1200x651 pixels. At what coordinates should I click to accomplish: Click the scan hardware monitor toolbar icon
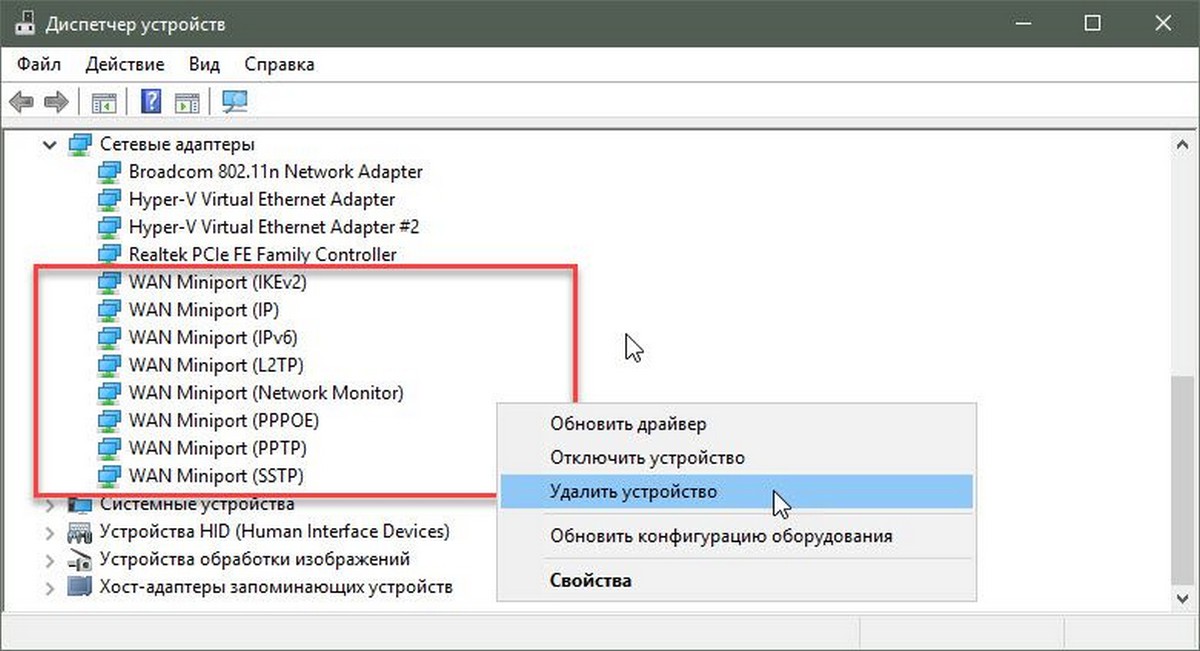click(x=235, y=101)
